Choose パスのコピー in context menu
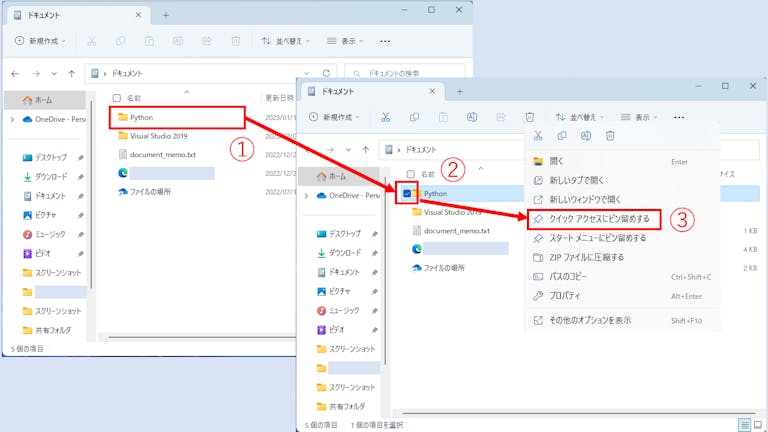Screen dimensions: 768x432 tap(622, 277)
